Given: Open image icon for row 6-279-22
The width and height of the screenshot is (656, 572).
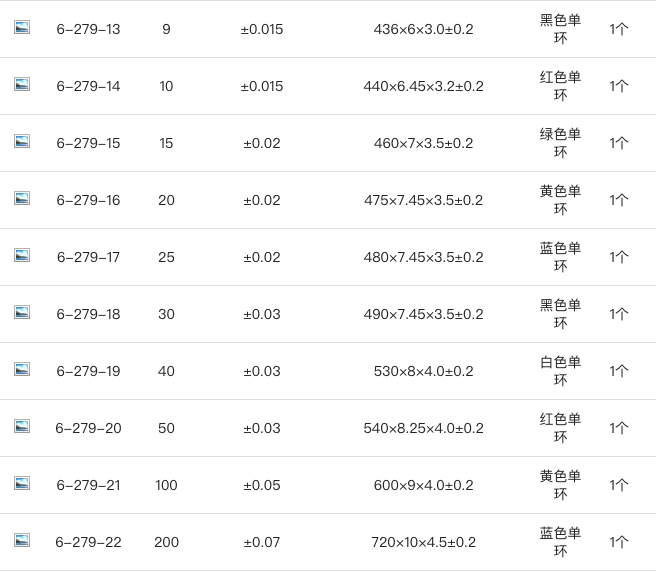Looking at the screenshot, I should [22, 540].
